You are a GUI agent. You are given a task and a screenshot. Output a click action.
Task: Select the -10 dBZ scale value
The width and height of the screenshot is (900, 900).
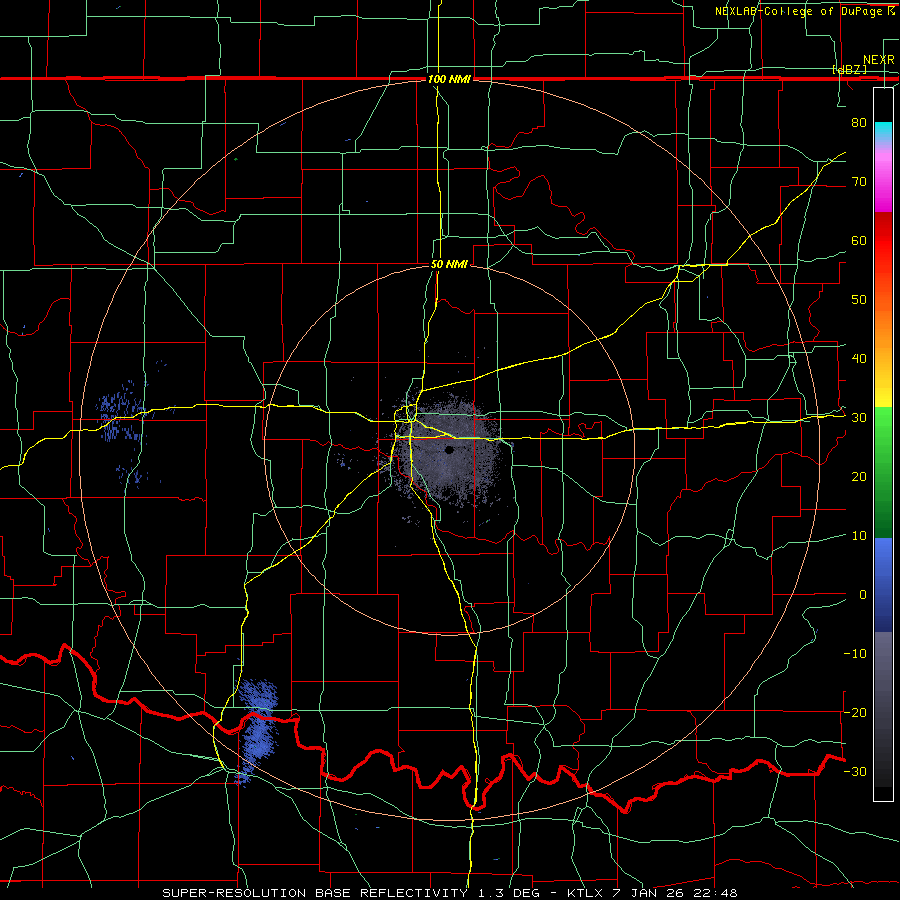point(855,654)
